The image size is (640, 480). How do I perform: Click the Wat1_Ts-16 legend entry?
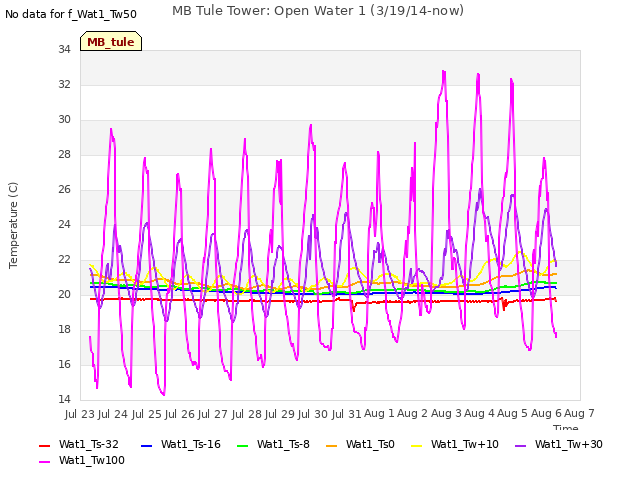tap(181, 444)
